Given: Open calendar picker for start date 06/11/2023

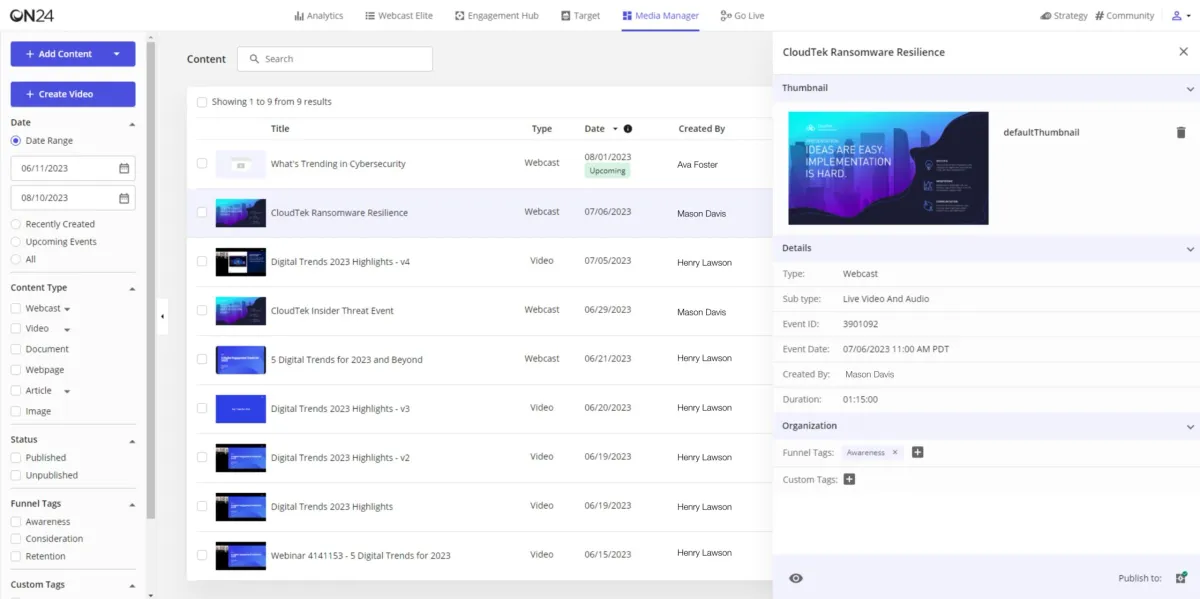Looking at the screenshot, I should coord(124,169).
